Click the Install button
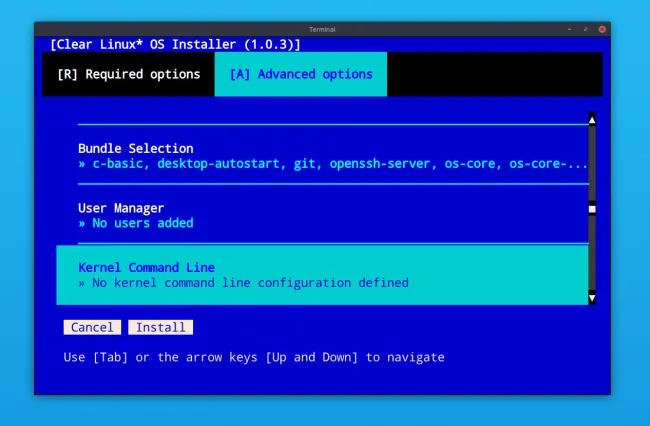650x426 pixels. pyautogui.click(x=160, y=327)
